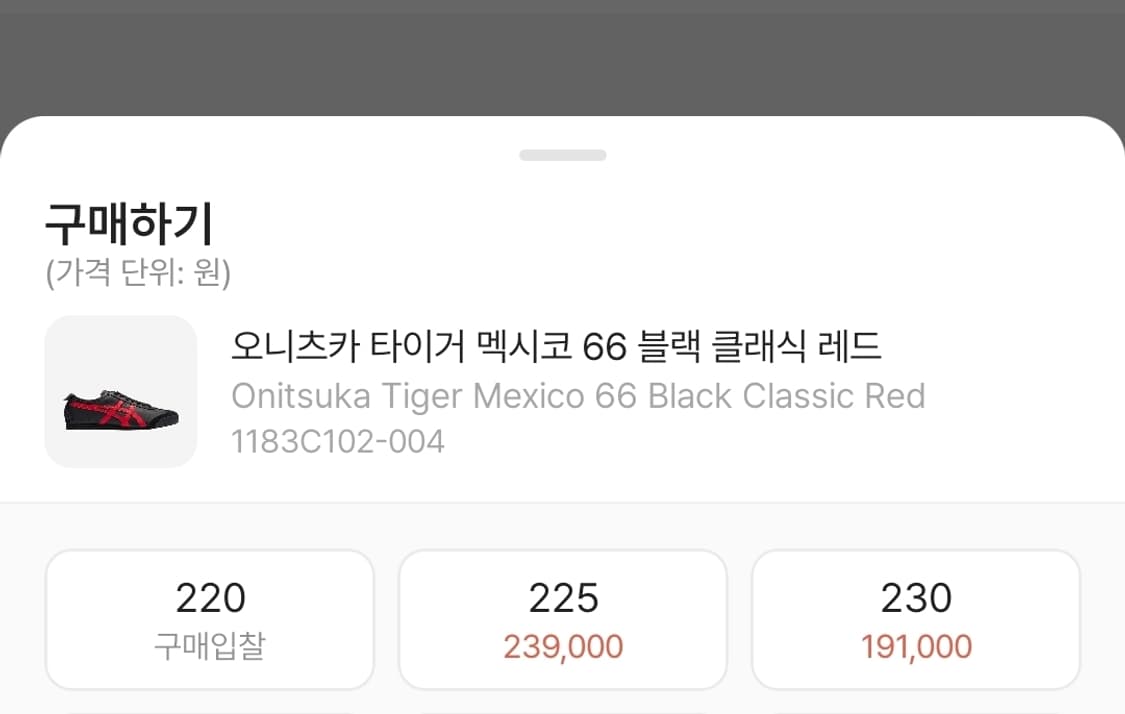Click the 구매입찰 label in size 220 box
This screenshot has width=1125, height=714.
click(209, 646)
